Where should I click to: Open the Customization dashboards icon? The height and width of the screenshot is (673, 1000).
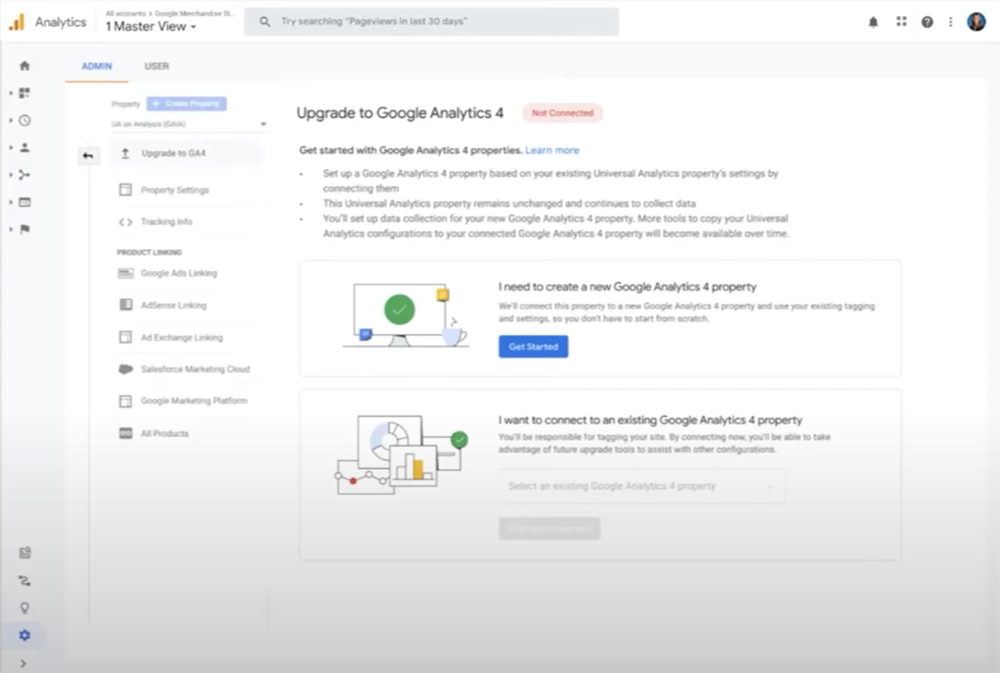click(x=24, y=93)
